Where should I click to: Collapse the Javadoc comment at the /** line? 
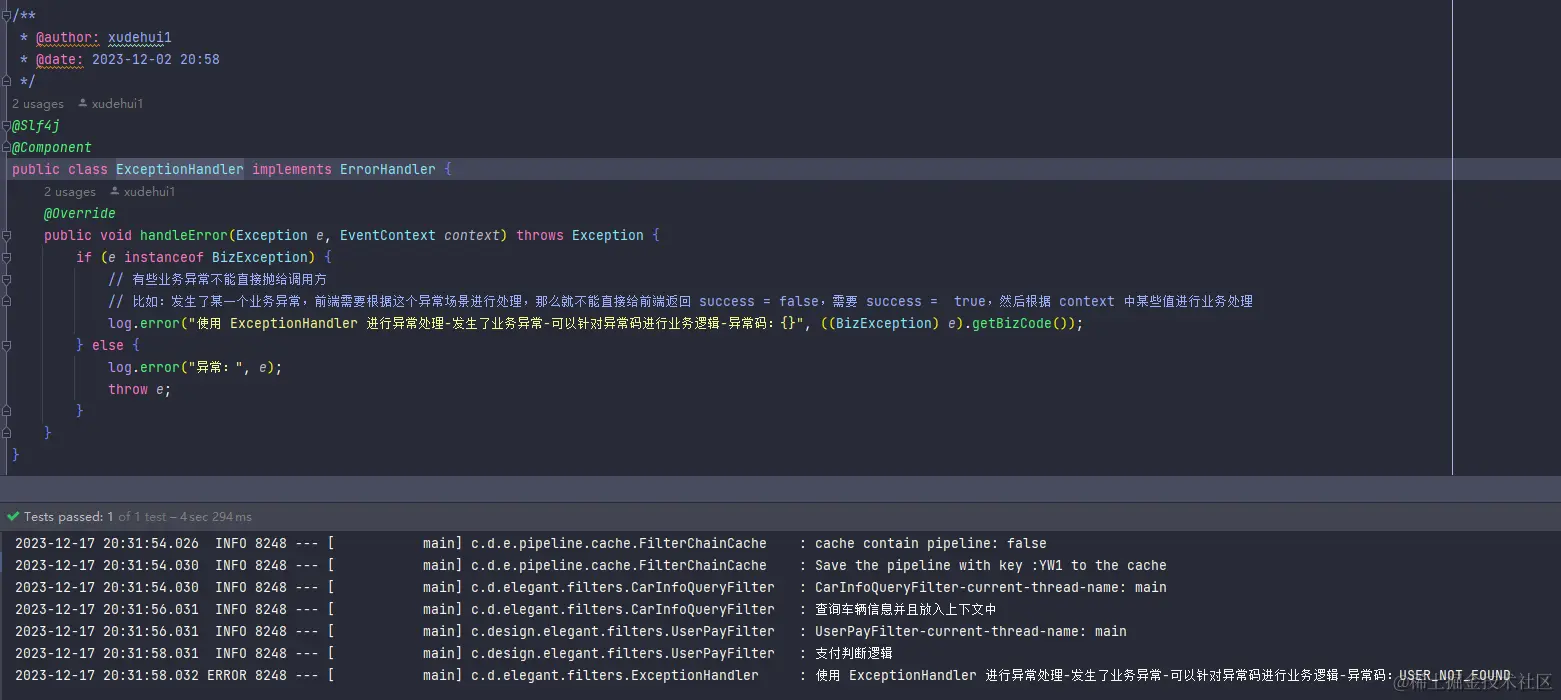click(x=6, y=15)
